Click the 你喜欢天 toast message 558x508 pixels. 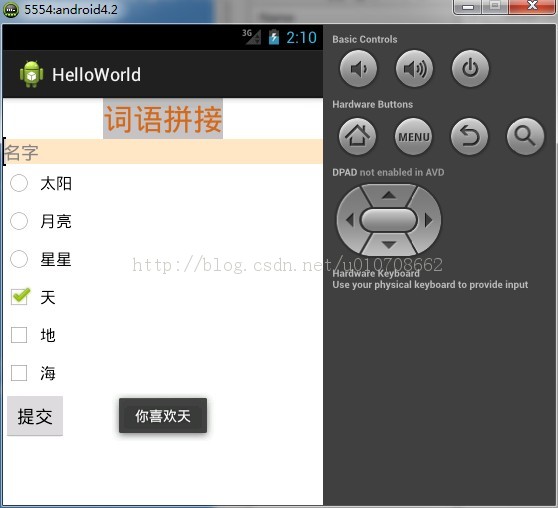163,415
